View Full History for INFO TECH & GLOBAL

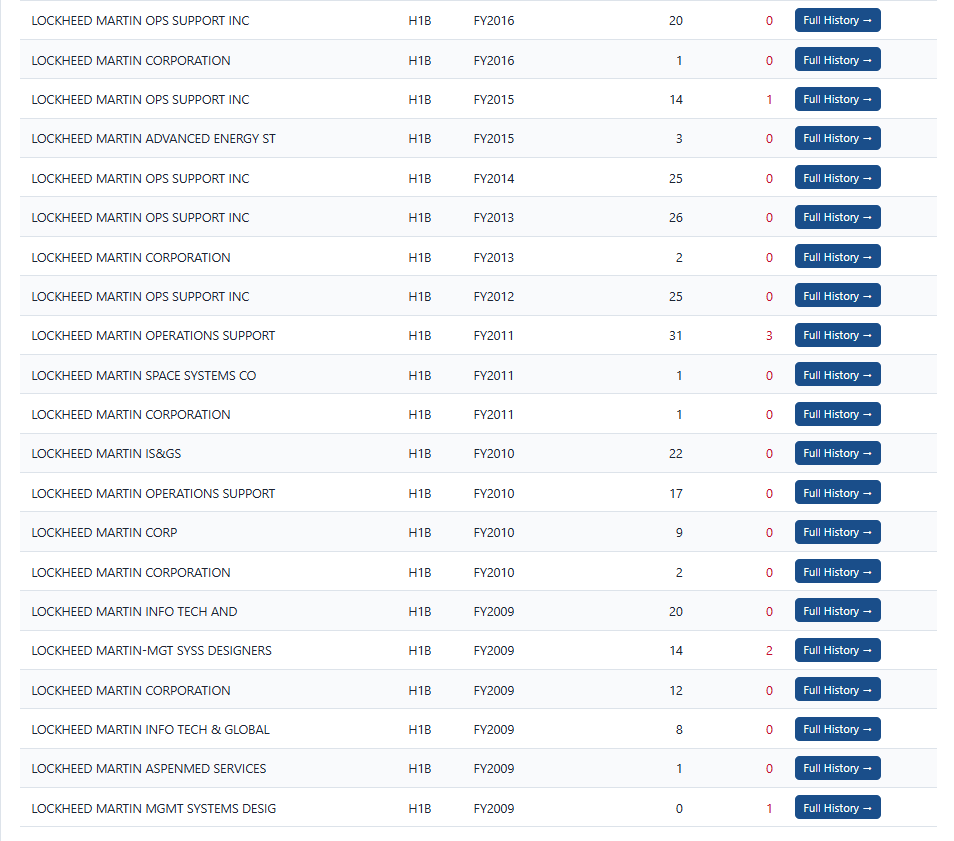[x=837, y=729]
